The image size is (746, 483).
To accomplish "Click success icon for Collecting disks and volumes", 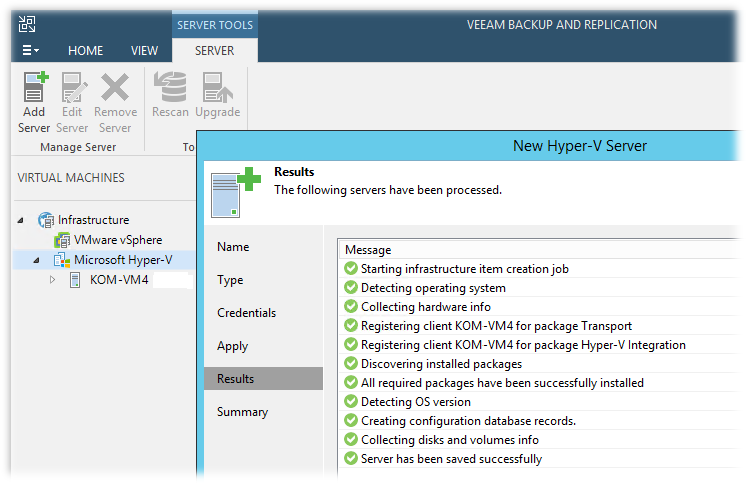I will point(351,440).
